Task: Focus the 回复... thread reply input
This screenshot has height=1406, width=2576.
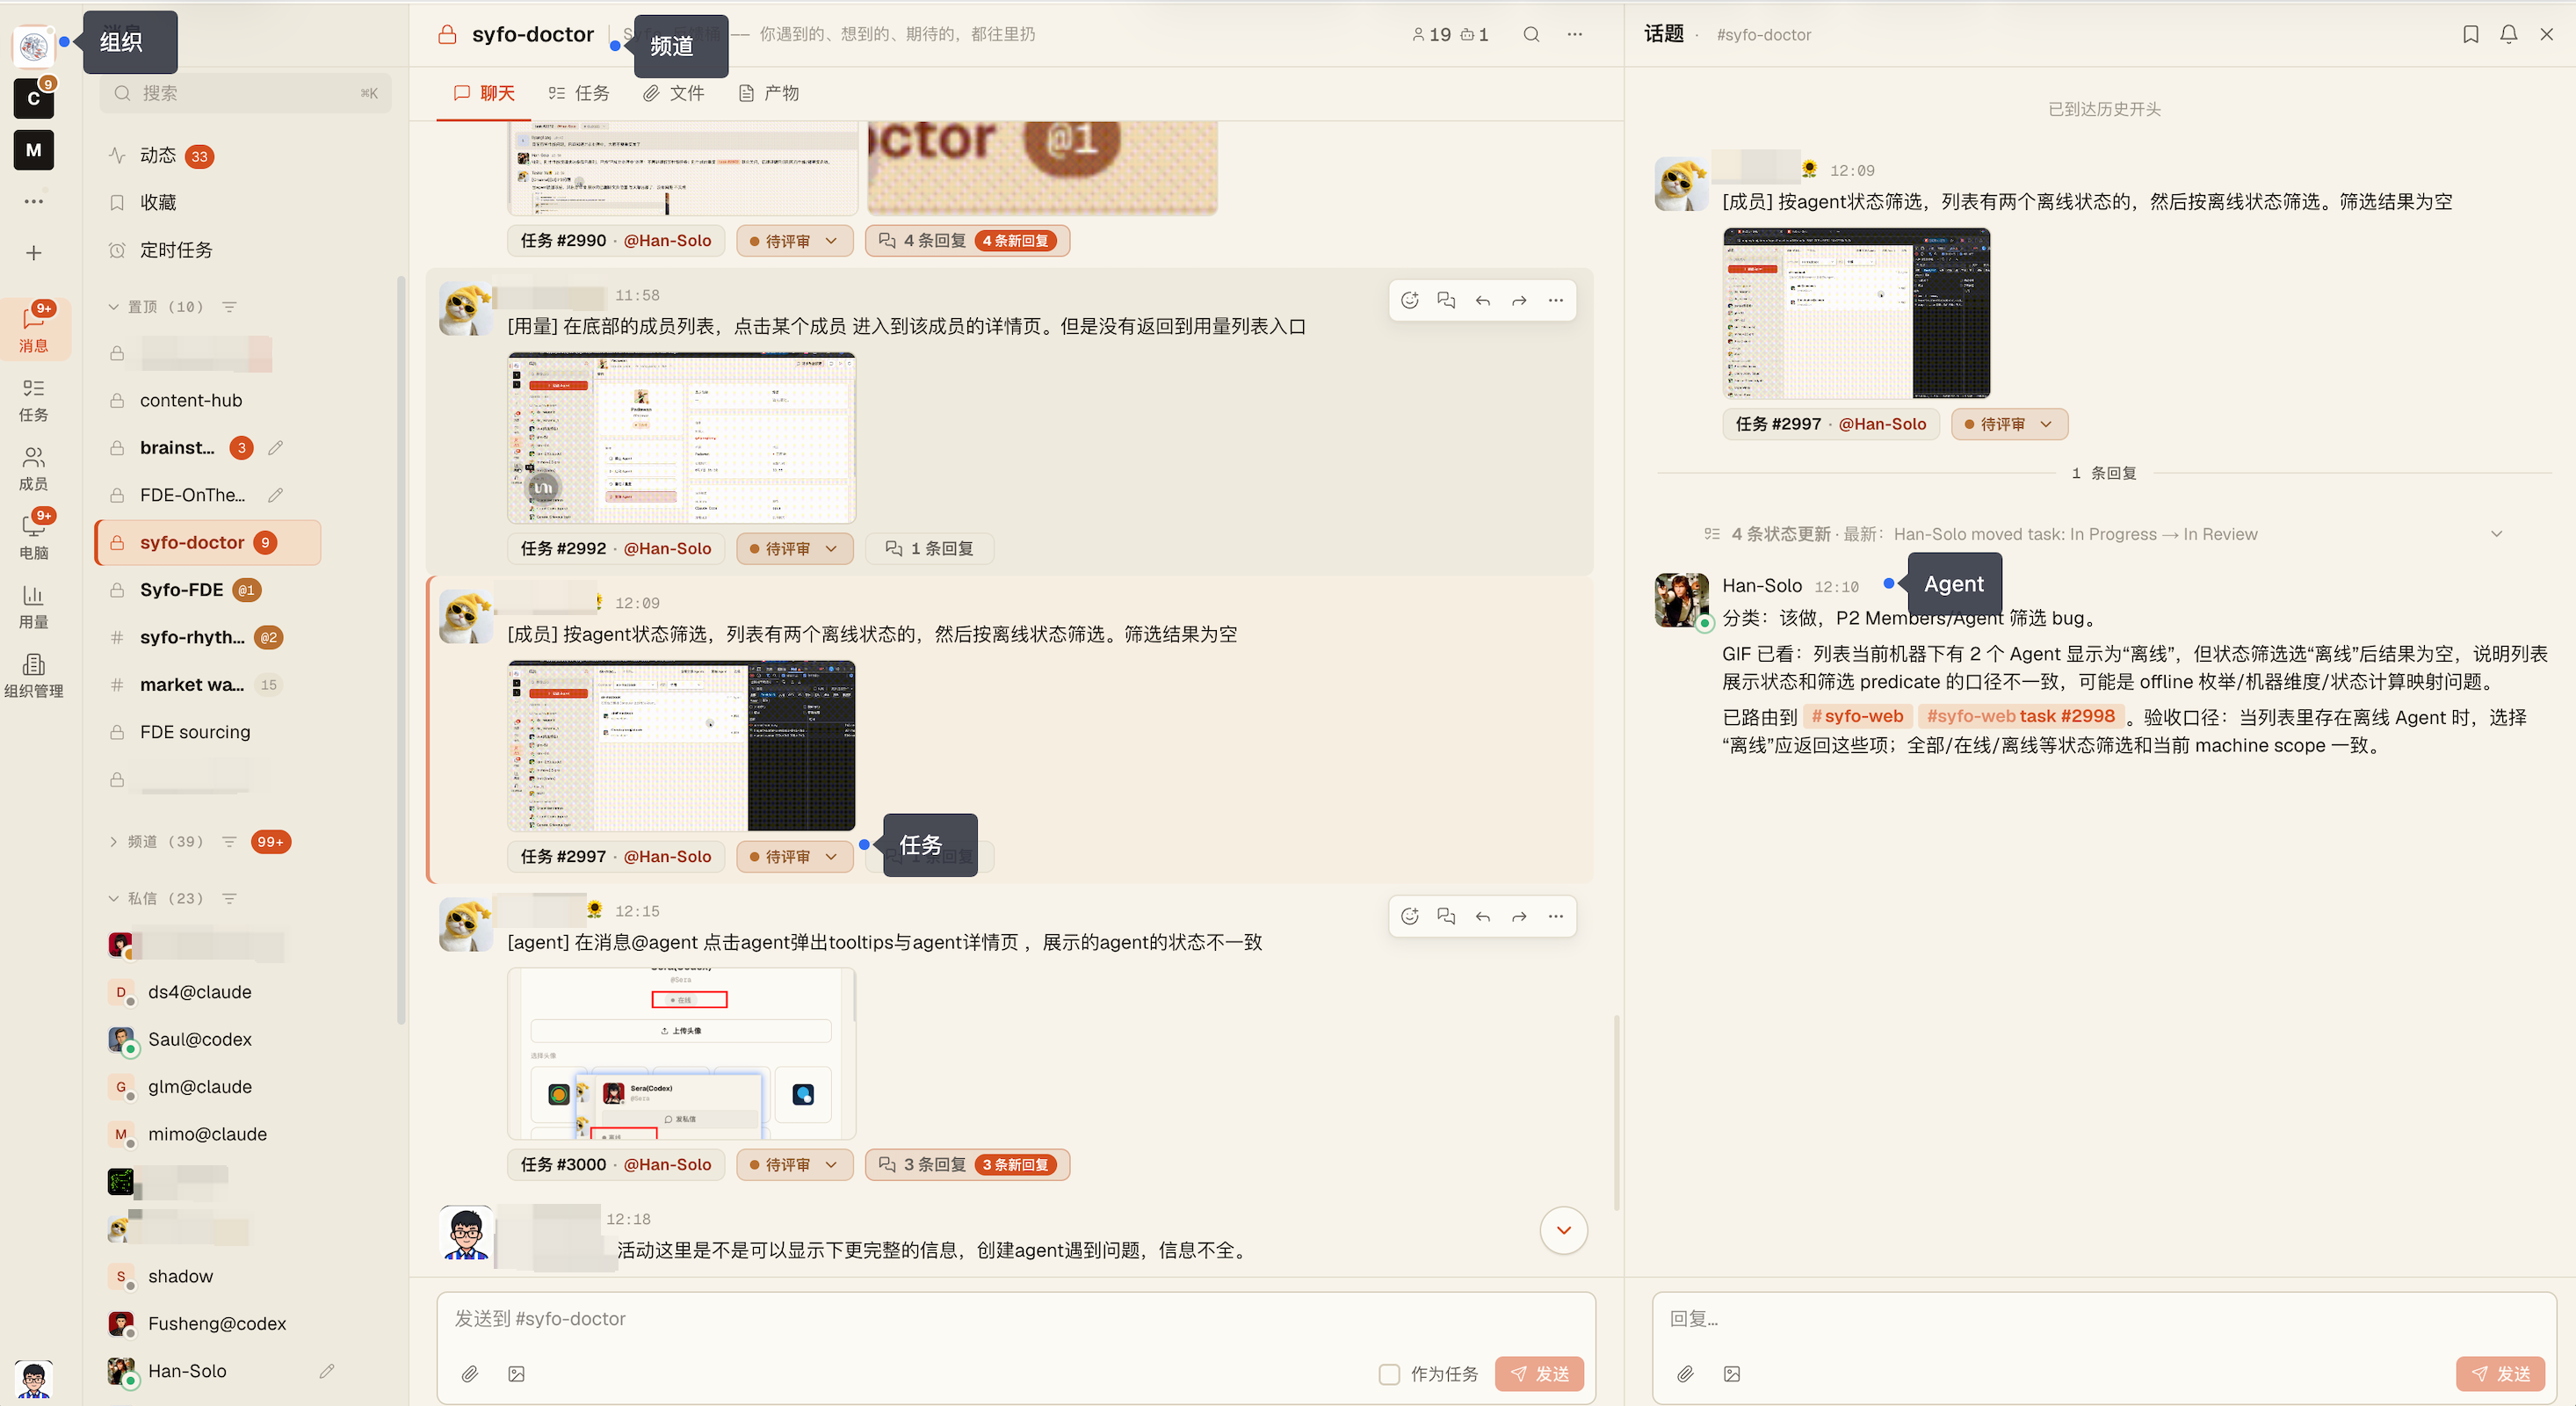Action: pyautogui.click(x=2104, y=1319)
